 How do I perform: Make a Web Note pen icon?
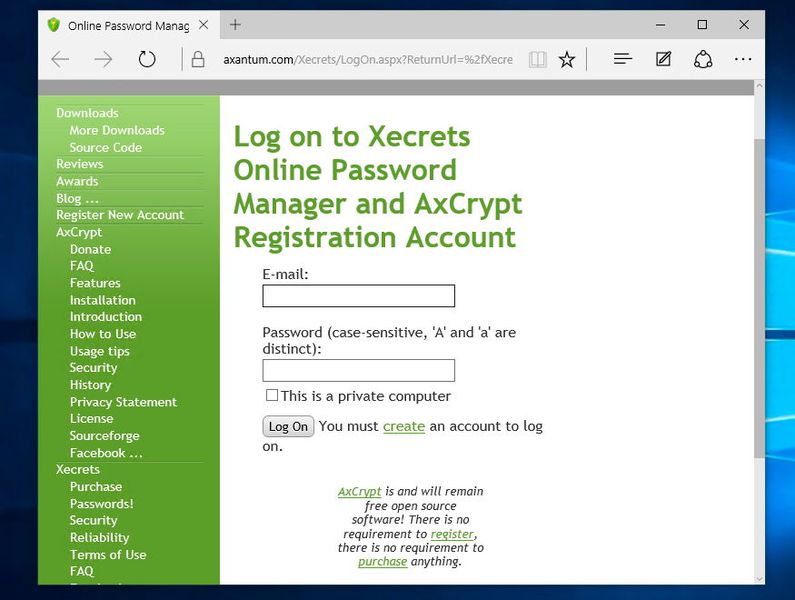663,59
